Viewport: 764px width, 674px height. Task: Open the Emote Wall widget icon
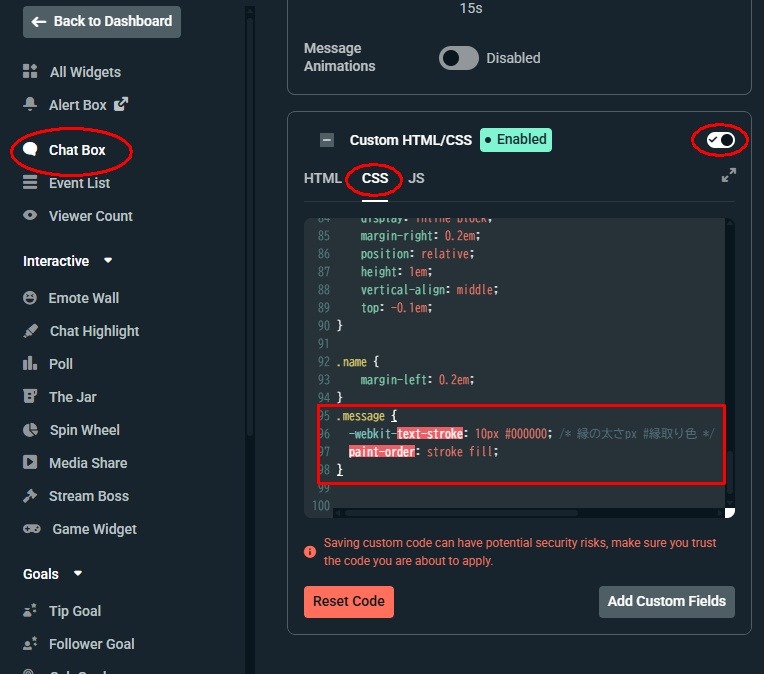click(x=30, y=298)
